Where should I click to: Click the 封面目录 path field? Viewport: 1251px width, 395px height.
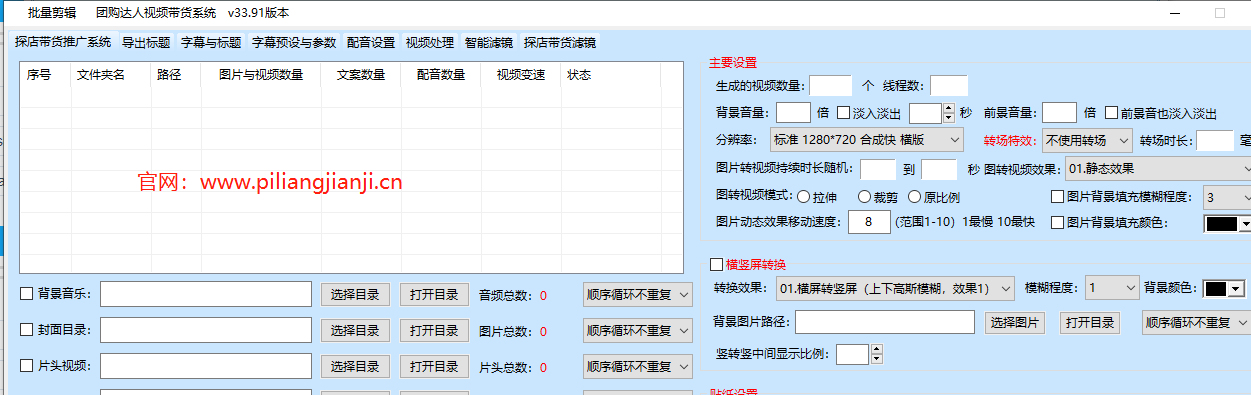(206, 330)
